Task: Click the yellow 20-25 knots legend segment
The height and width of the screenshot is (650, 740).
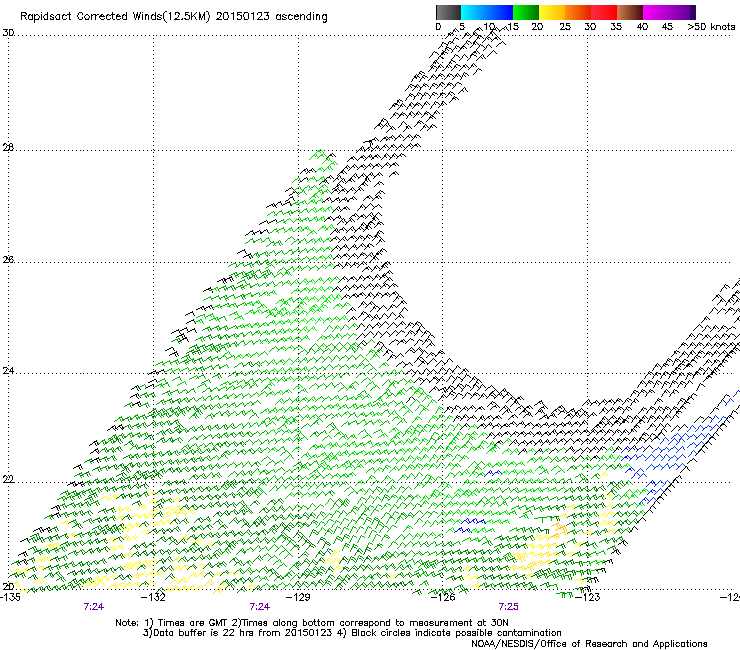Action: click(552, 12)
